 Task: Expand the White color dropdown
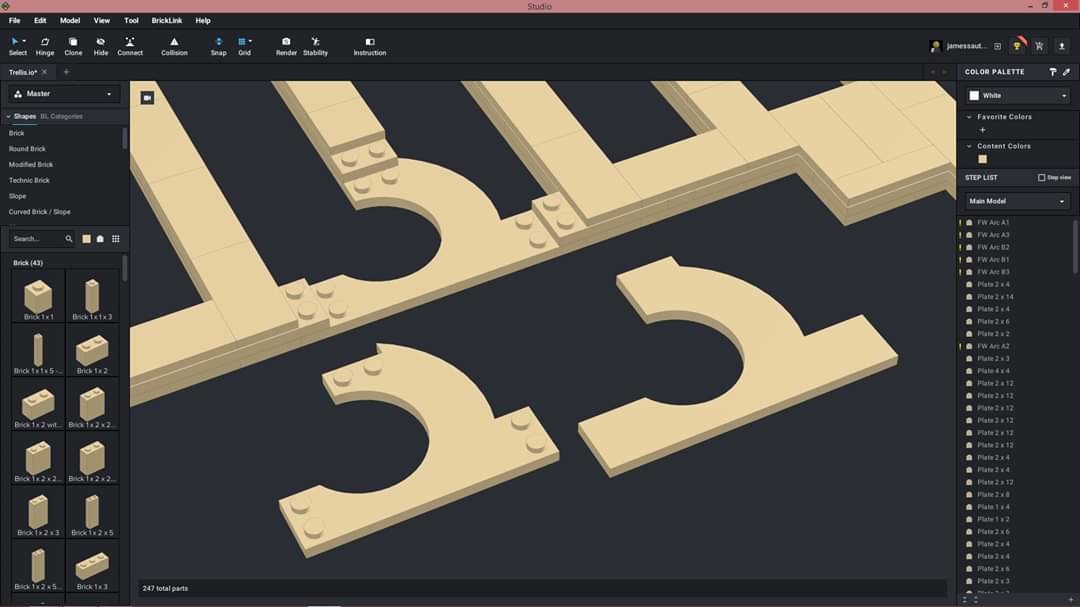1018,96
